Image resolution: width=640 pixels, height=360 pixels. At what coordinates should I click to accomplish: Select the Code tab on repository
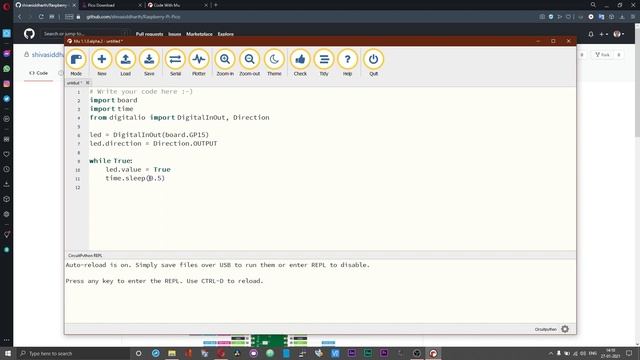point(38,73)
